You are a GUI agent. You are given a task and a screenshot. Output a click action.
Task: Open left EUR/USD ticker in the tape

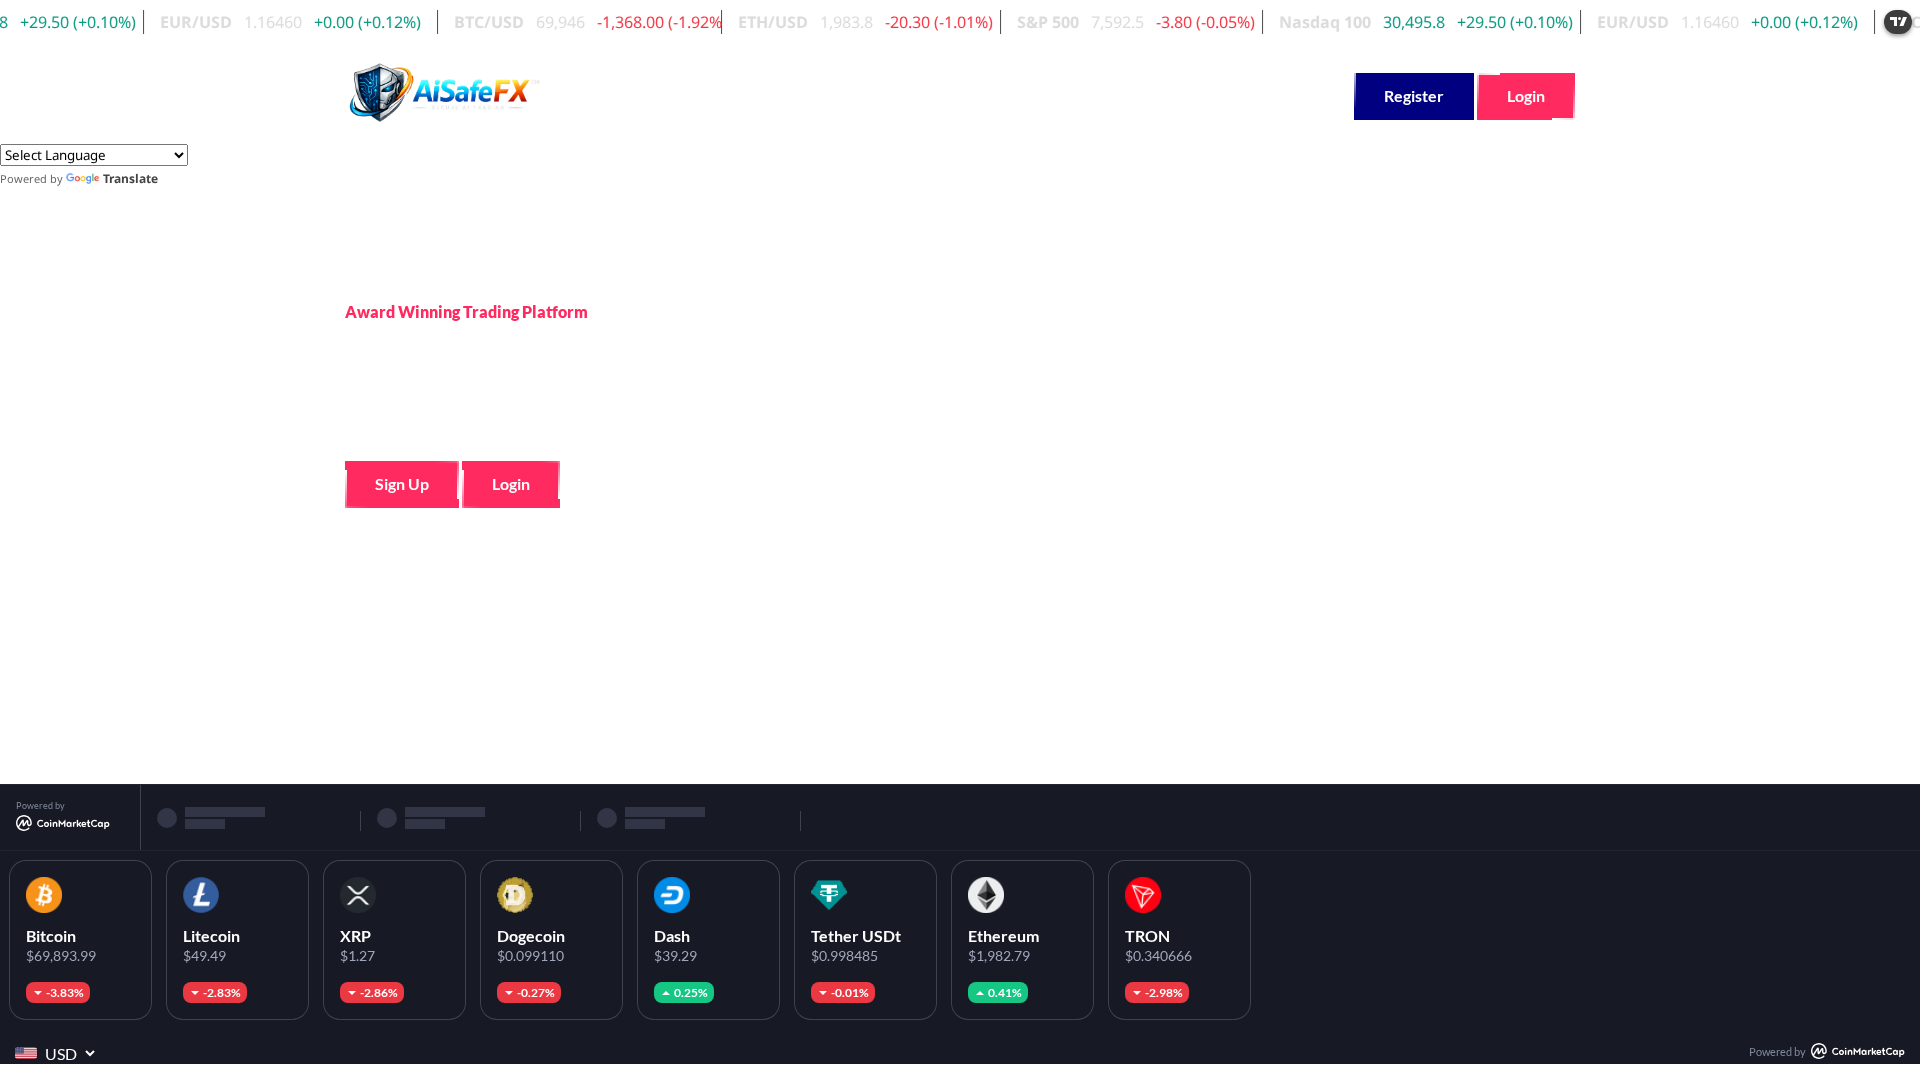coord(290,22)
